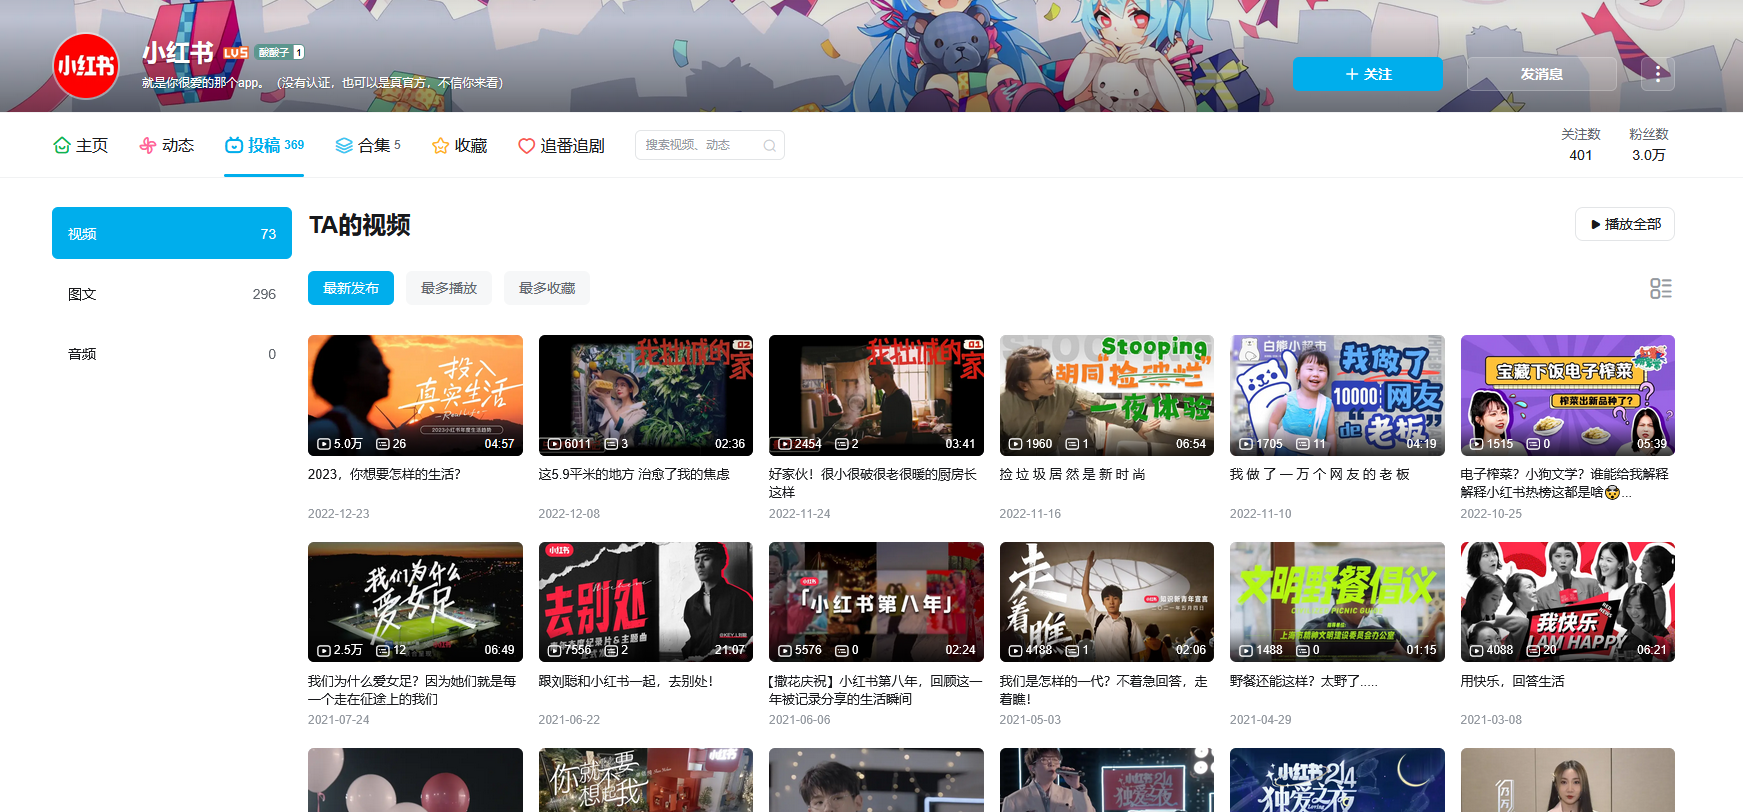Open the 小红书第八年 thumbnail
This screenshot has width=1743, height=812.
[876, 602]
